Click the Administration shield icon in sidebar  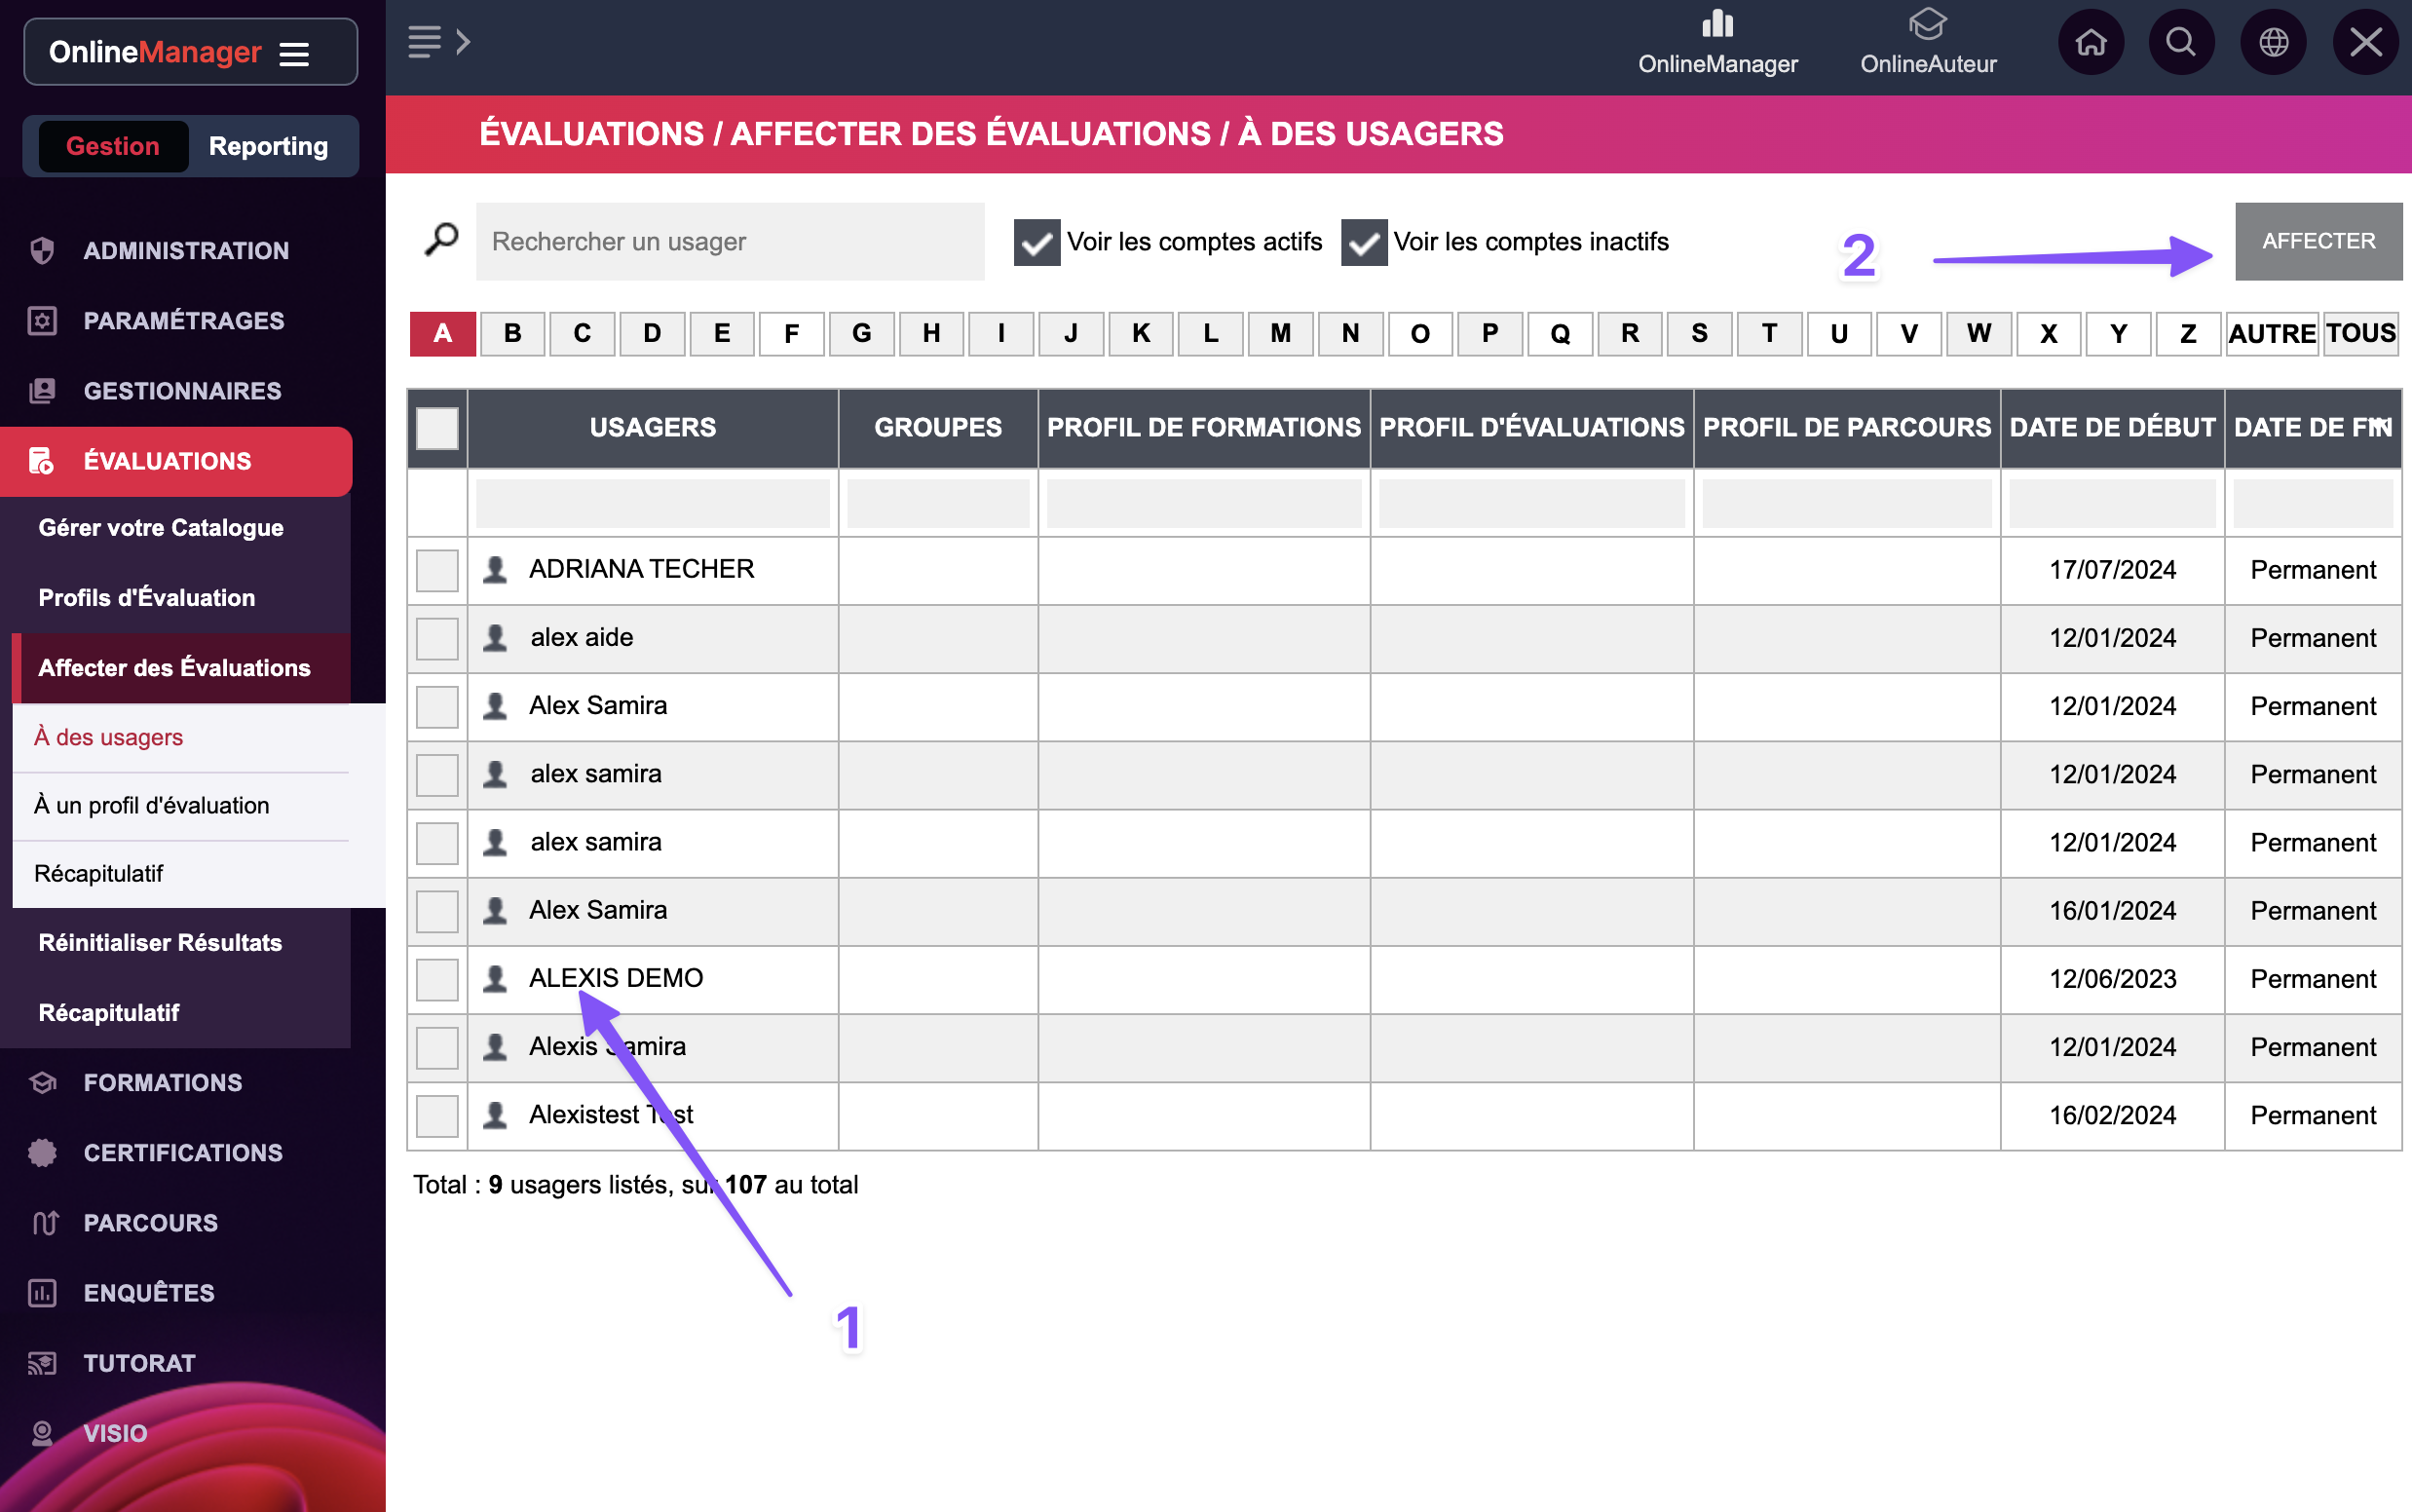point(42,250)
